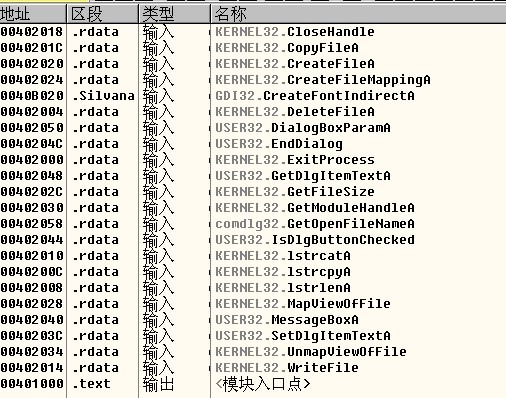Select USER32.IsDlgButtonChecked entry
506x398 pixels.
[315, 240]
